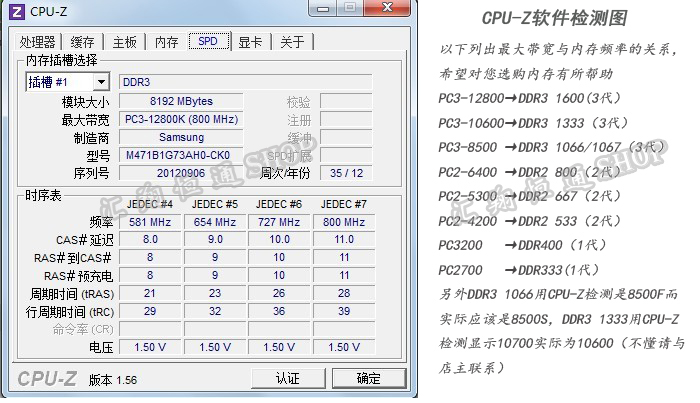The image size is (700, 403).
Task: Click the 确定 button
Action: click(x=369, y=378)
